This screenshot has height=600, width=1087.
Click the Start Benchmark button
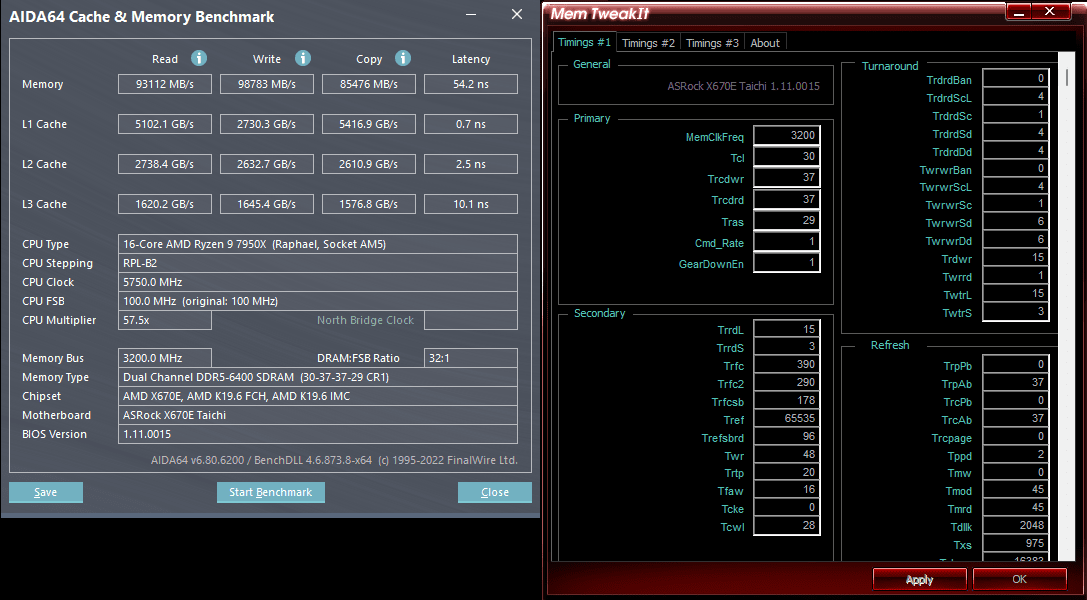270,492
